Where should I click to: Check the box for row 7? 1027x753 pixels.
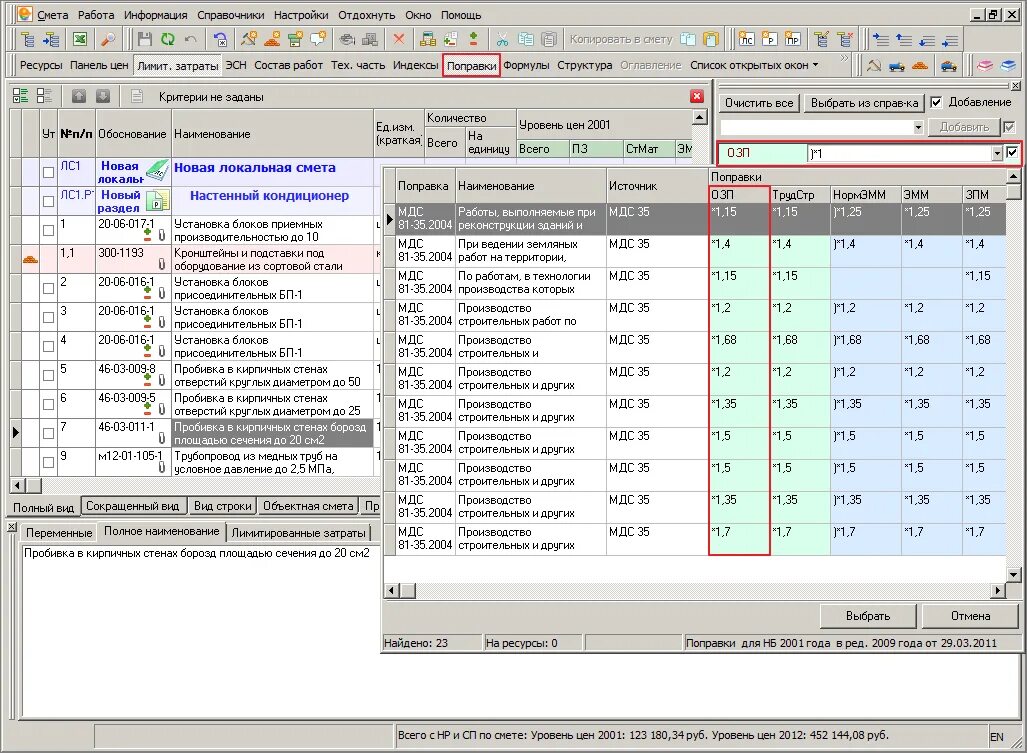(48, 433)
